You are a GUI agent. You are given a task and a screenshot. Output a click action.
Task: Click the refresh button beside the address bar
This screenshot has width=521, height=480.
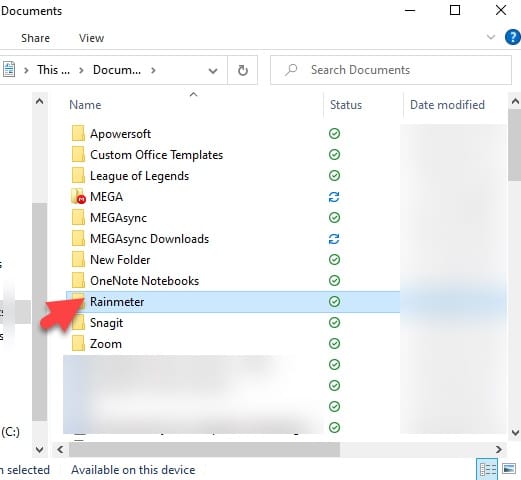[243, 70]
